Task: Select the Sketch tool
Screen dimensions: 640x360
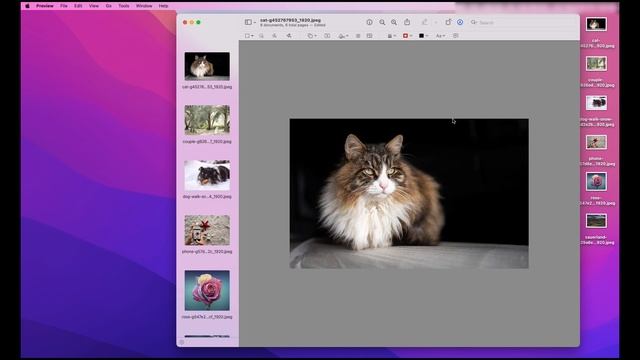Action: [x=274, y=36]
